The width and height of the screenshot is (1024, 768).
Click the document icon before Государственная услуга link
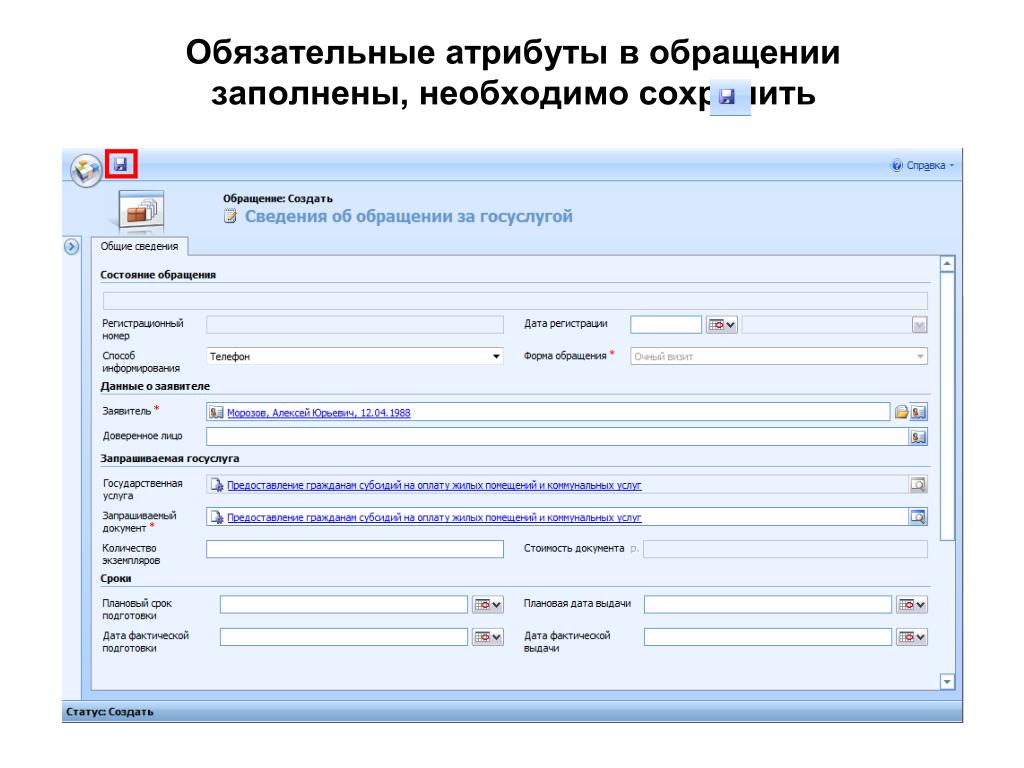(x=216, y=485)
